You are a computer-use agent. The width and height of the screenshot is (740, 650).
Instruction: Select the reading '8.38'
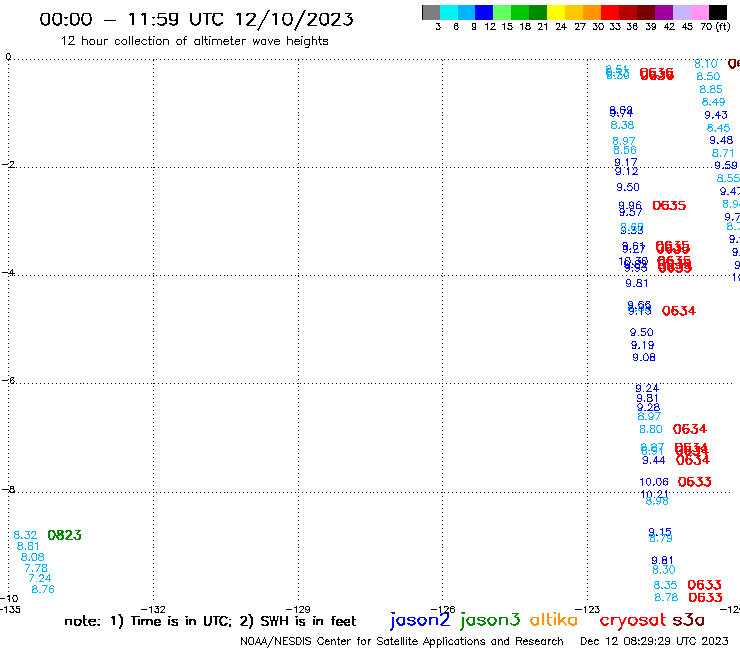pyautogui.click(x=622, y=125)
